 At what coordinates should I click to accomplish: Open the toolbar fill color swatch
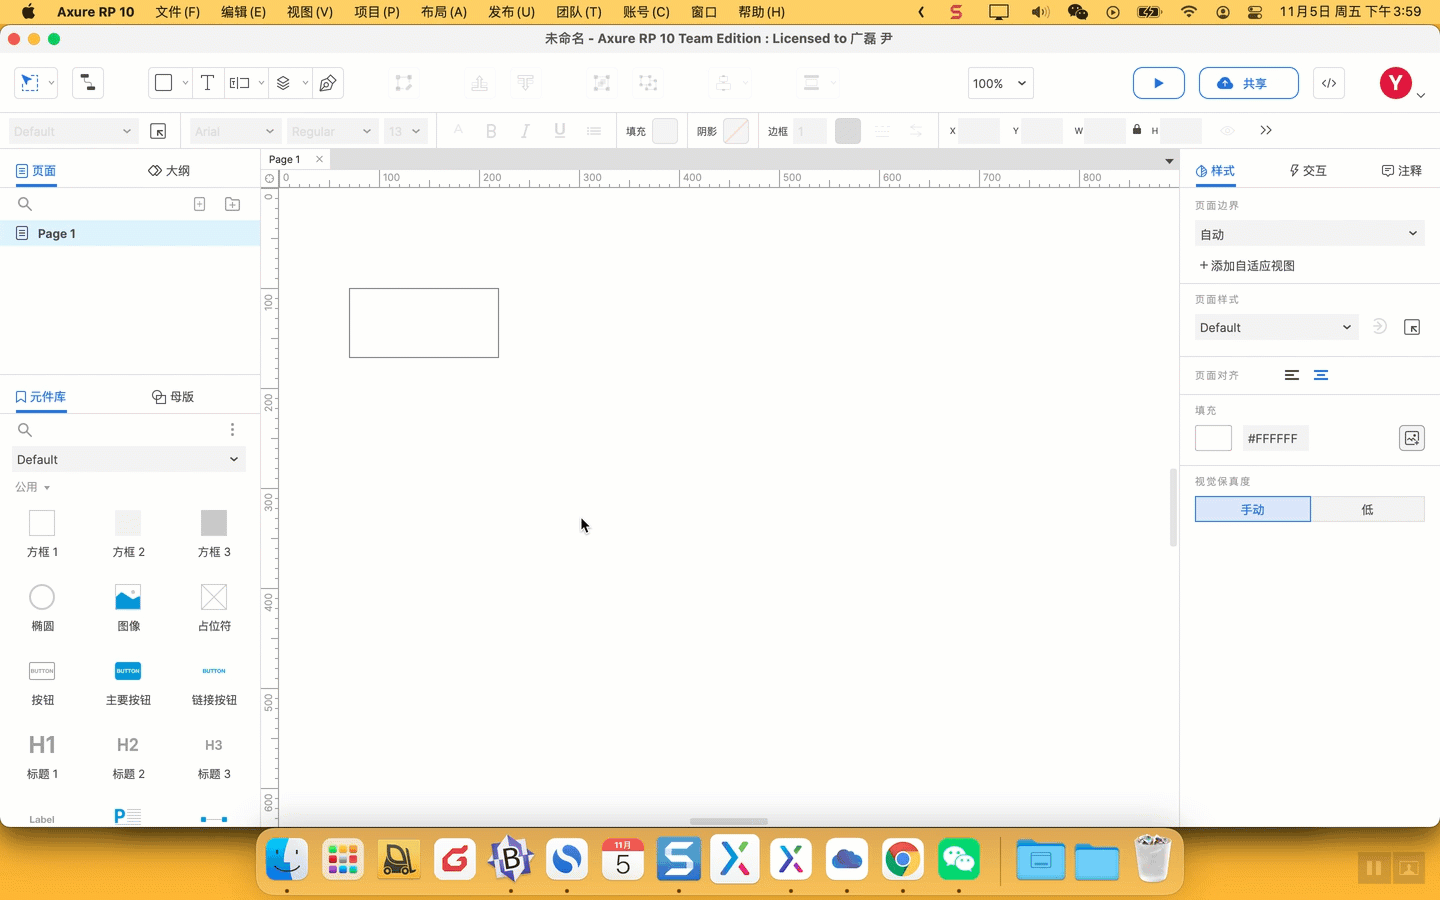pos(665,131)
